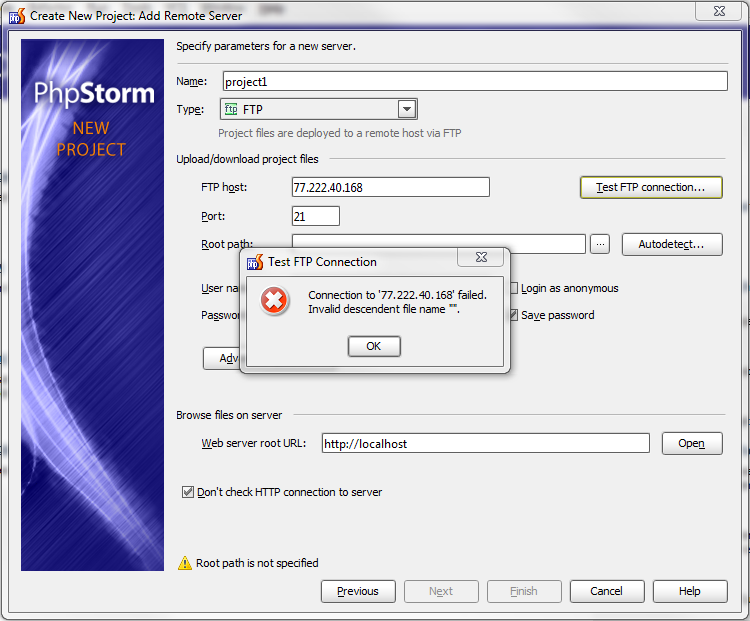
Task: Click the 'Upload/download project files' section label
Action: tap(247, 159)
